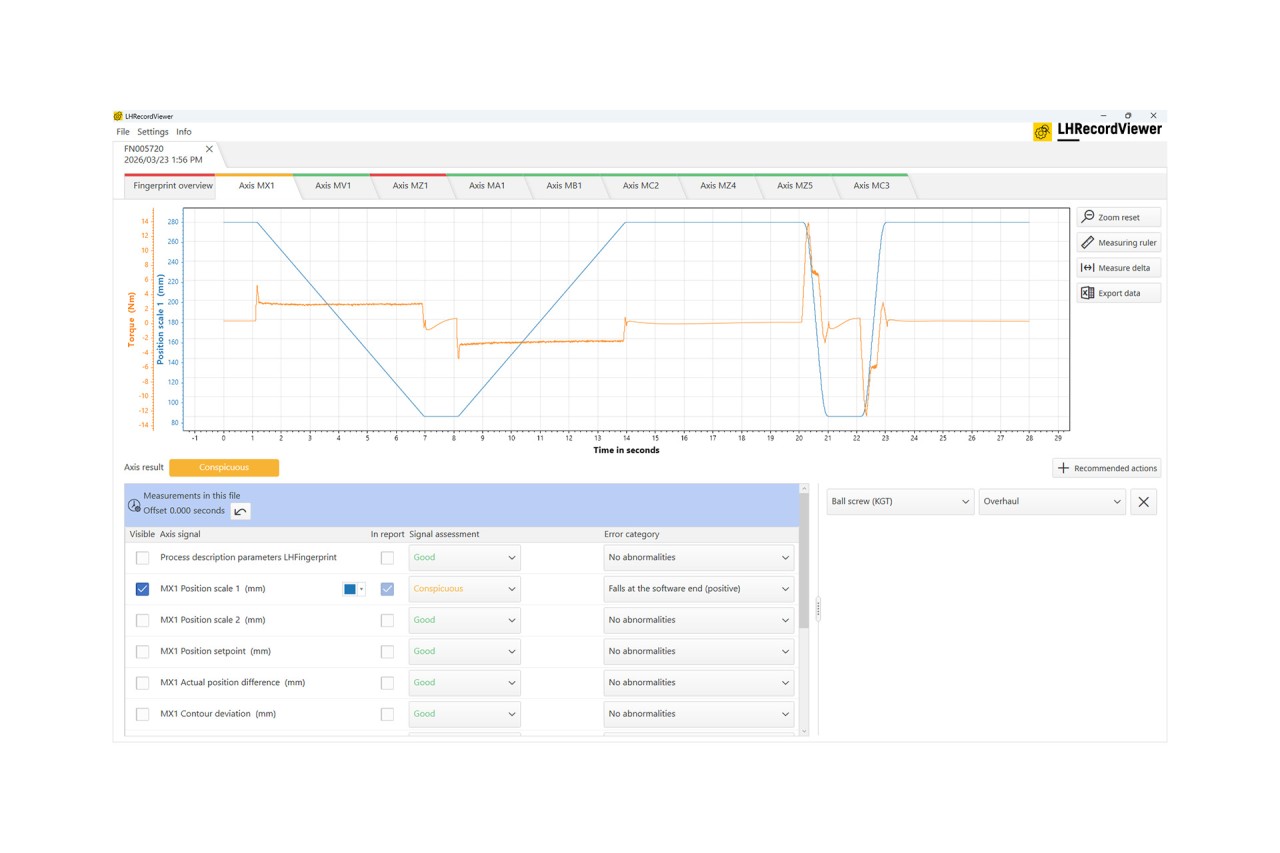This screenshot has width=1280, height=853.
Task: Open the File menu
Action: [123, 132]
